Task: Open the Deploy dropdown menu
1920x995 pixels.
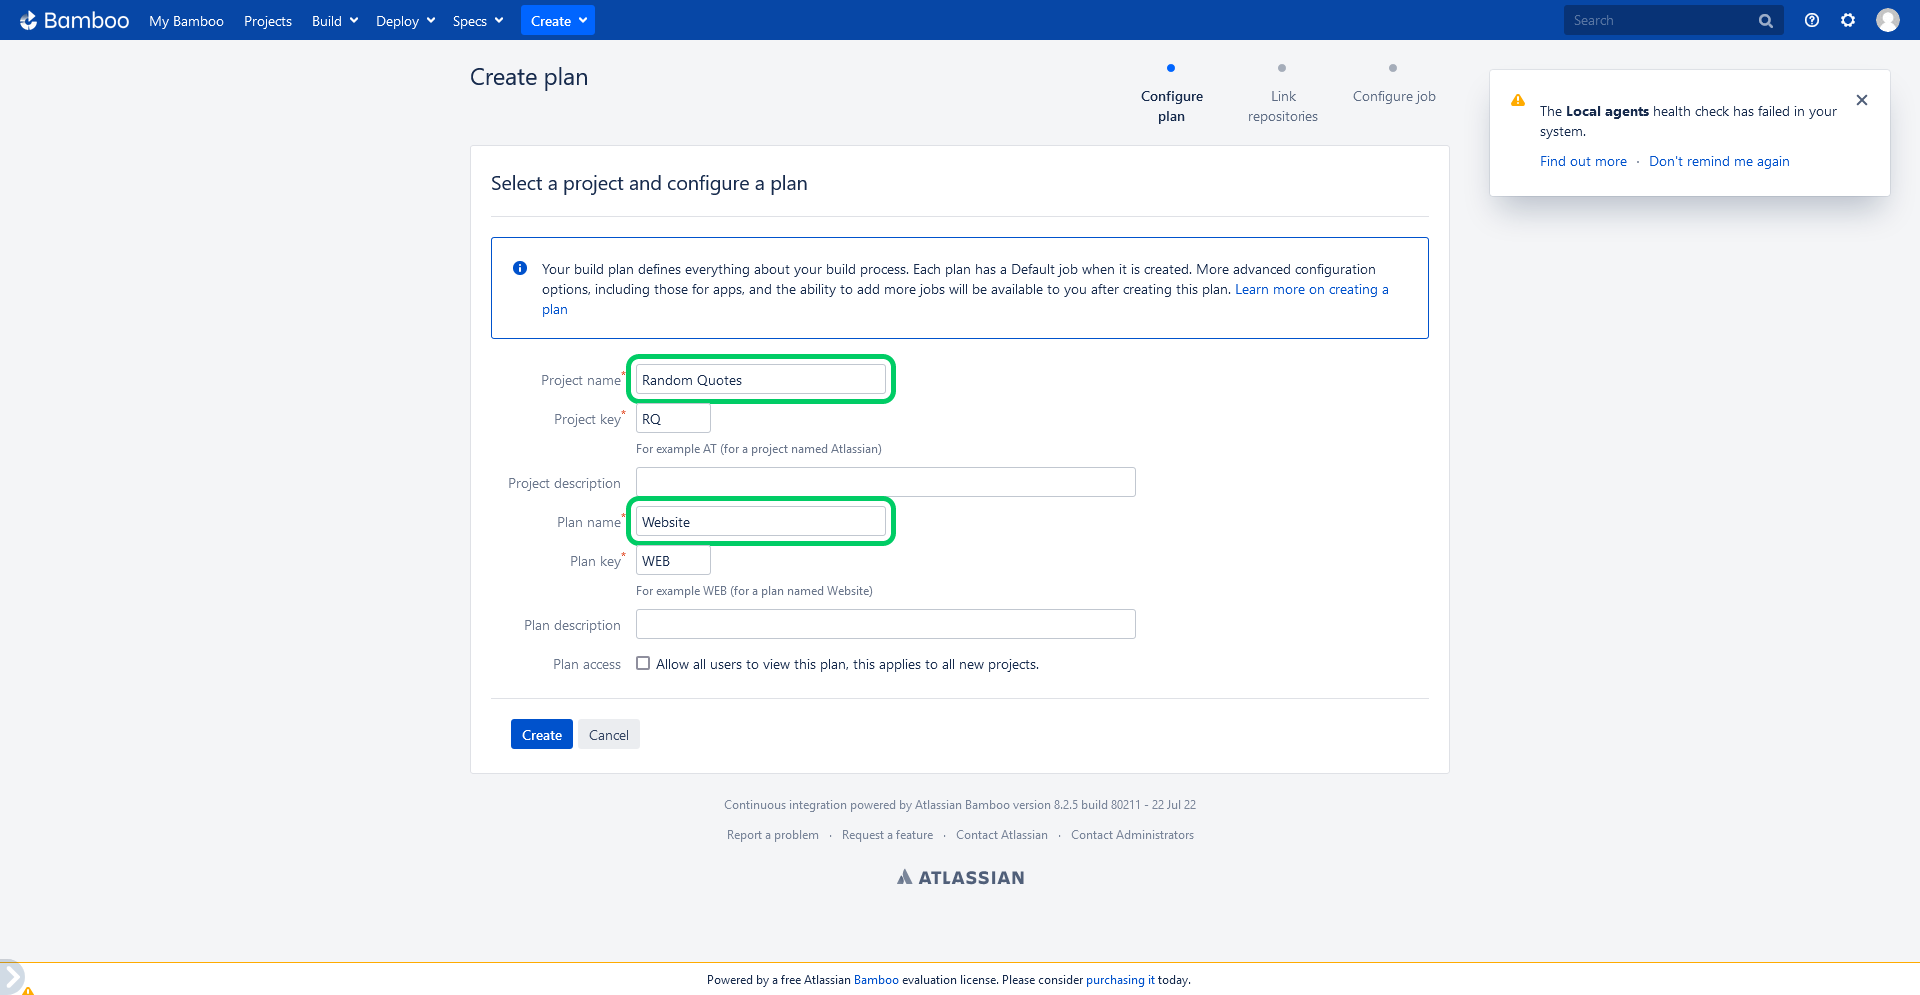Action: point(405,21)
